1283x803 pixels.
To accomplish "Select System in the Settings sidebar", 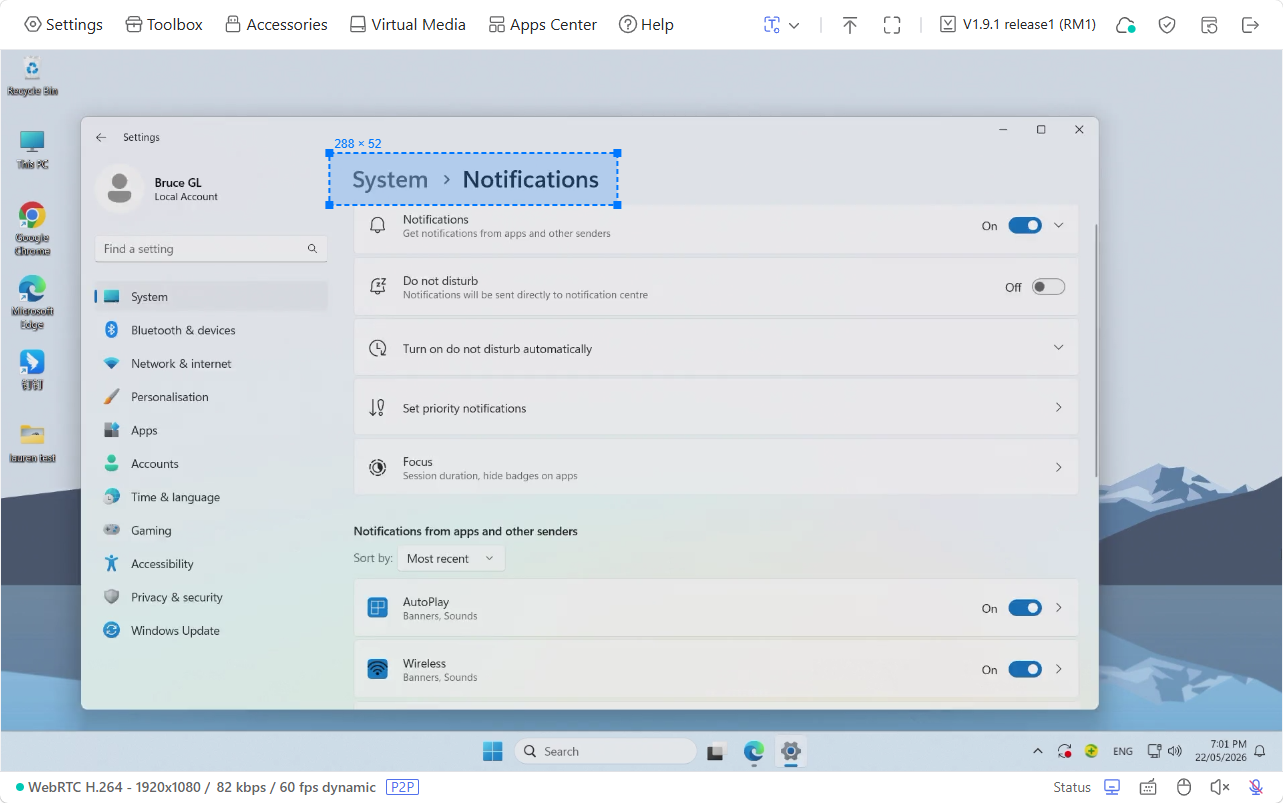I will pos(211,297).
